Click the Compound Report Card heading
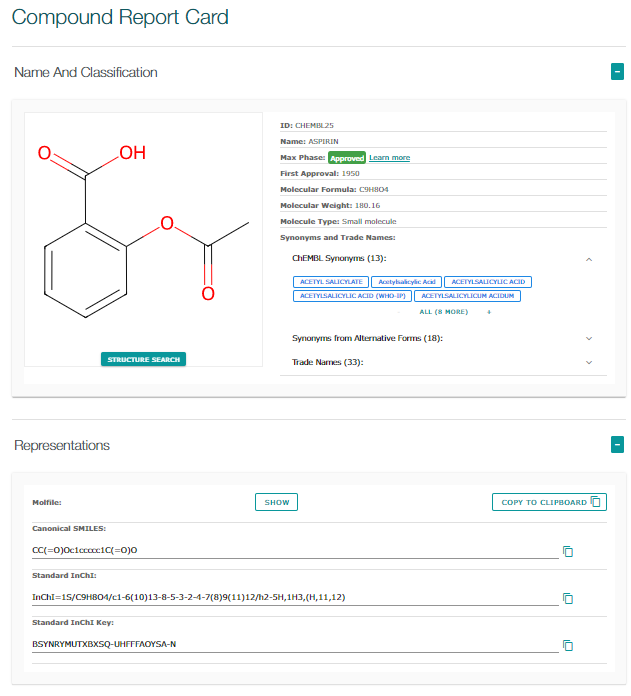631x696 pixels. (120, 17)
